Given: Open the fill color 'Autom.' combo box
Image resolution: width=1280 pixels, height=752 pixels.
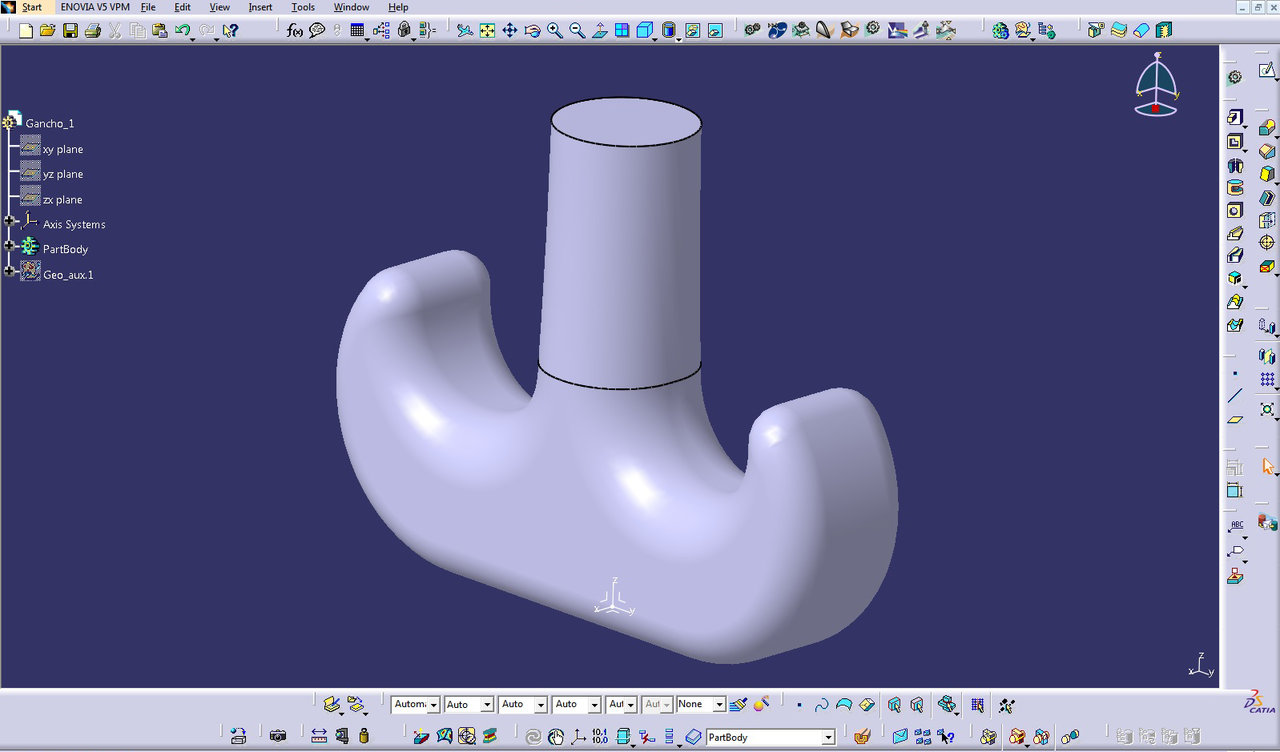Looking at the screenshot, I should coord(415,705).
